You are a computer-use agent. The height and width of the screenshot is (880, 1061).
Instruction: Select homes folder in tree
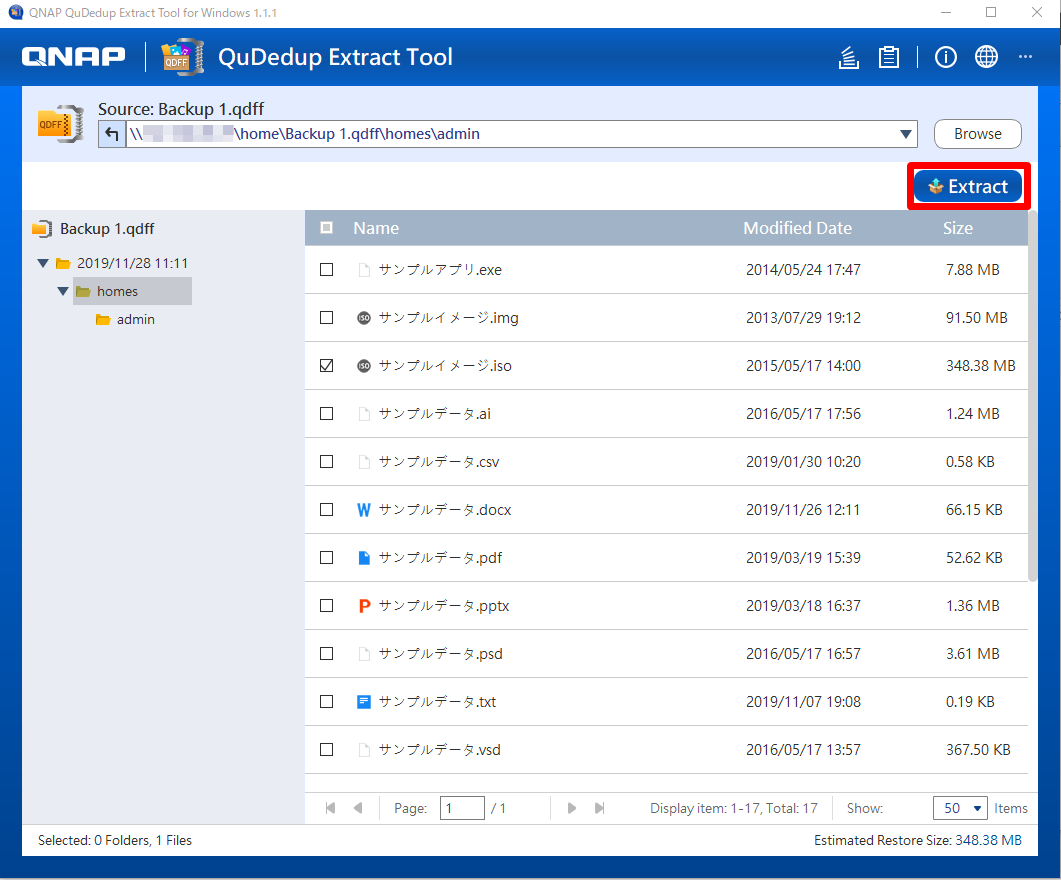117,292
